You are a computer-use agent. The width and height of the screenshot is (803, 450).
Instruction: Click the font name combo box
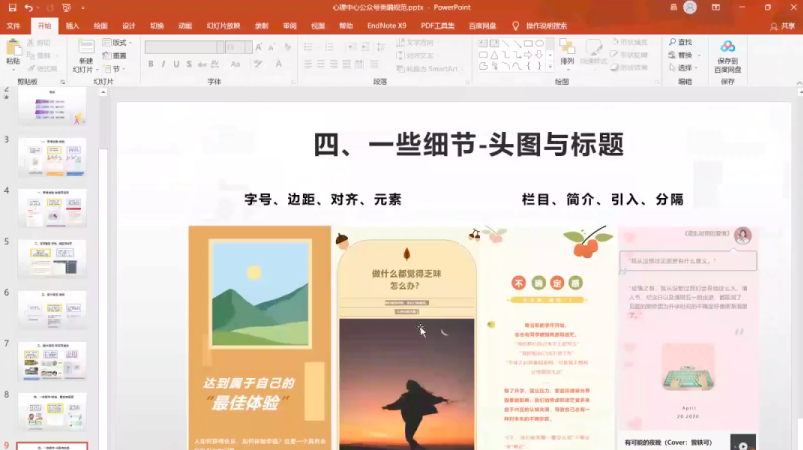click(184, 47)
